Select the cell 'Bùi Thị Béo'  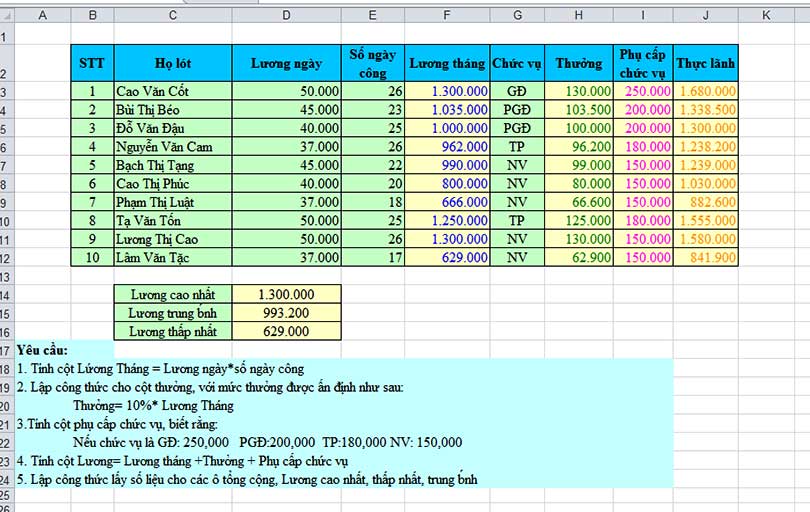coord(173,110)
